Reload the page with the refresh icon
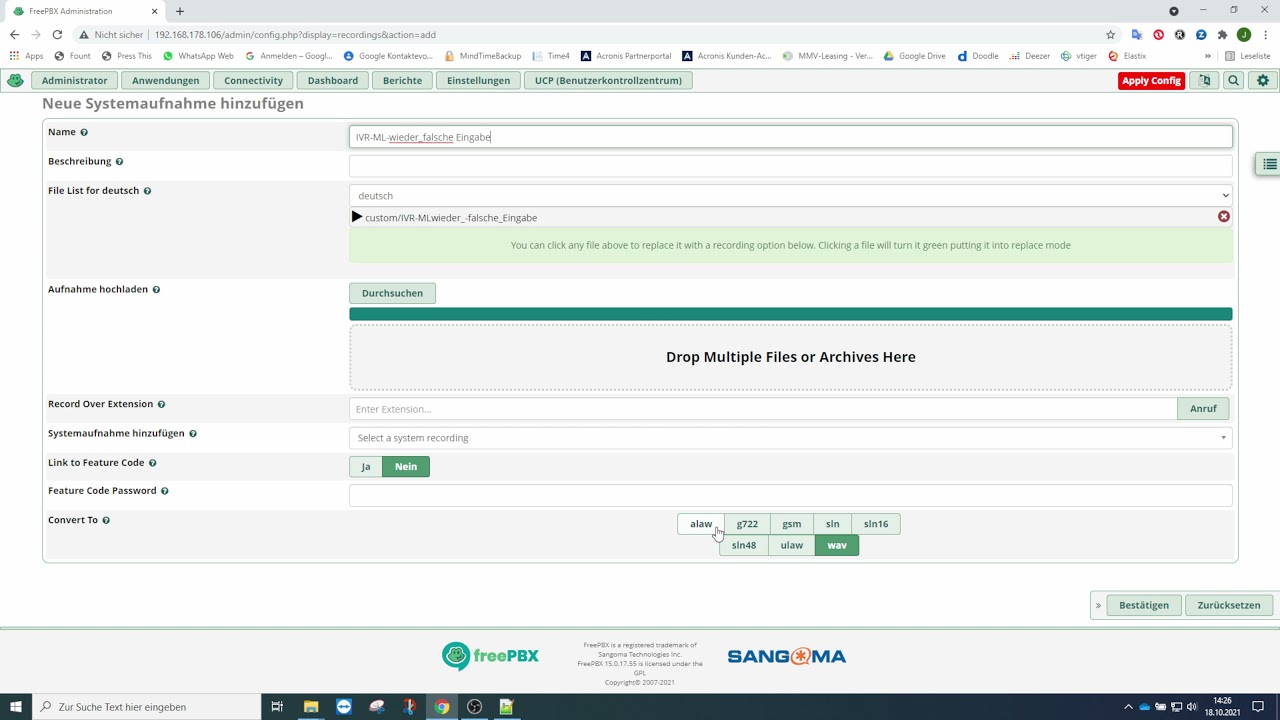Screen dimensions: 1280x720 pos(57,34)
